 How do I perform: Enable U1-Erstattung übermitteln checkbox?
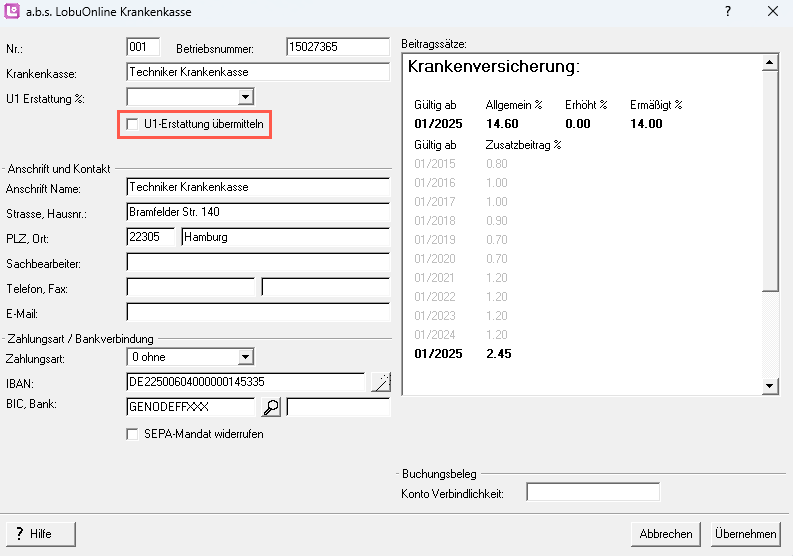coord(134,124)
